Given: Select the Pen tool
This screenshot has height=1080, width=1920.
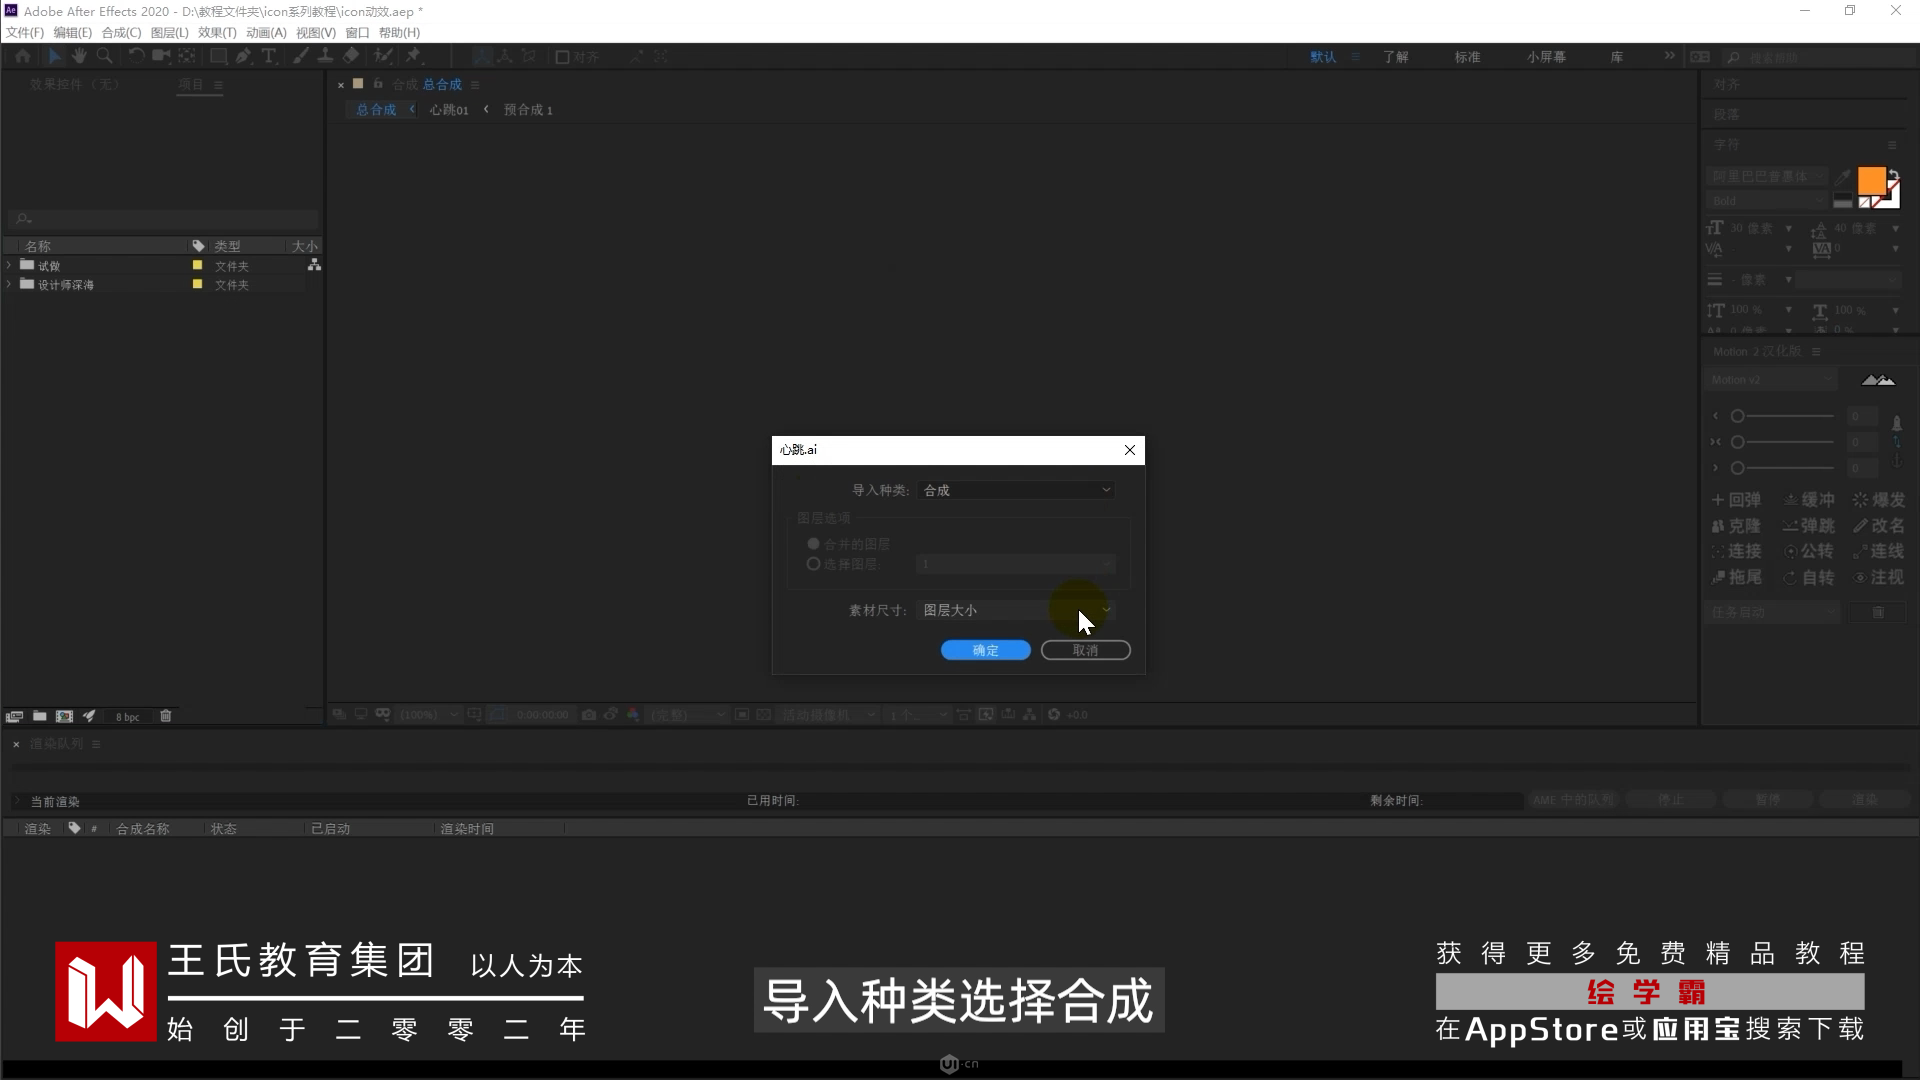Looking at the screenshot, I should [x=243, y=56].
